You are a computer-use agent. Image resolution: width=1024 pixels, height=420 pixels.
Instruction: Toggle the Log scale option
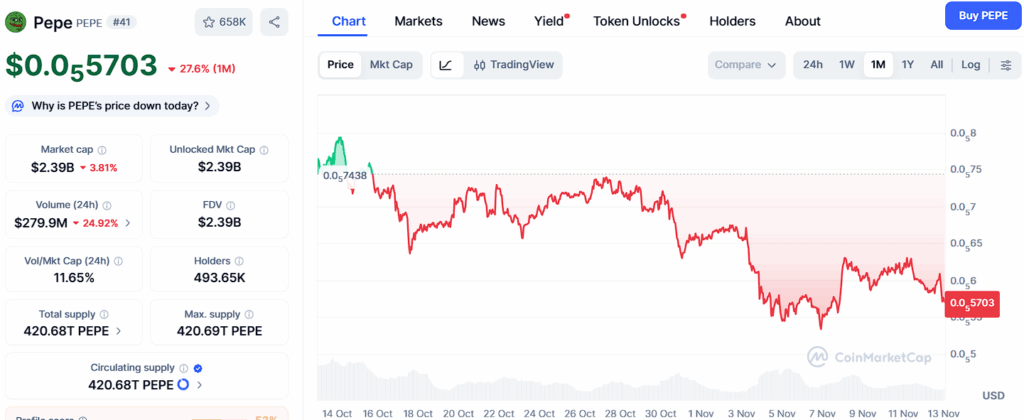click(970, 65)
